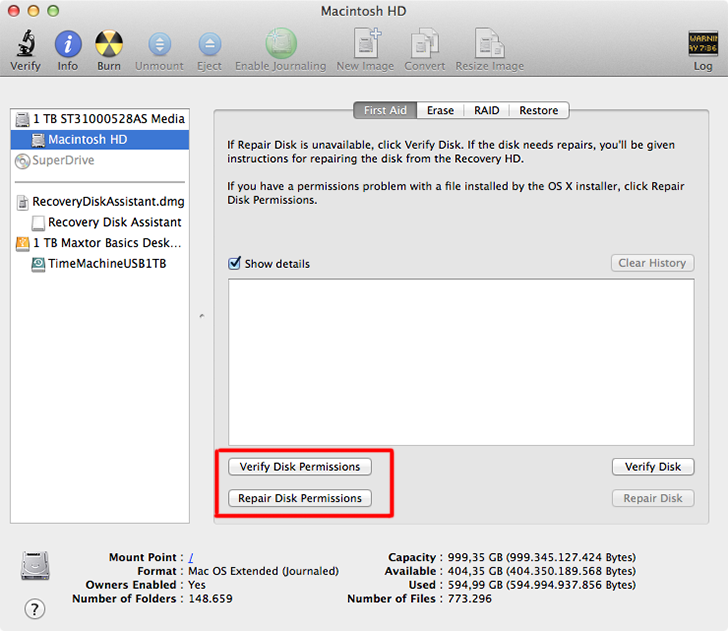The image size is (728, 631).
Task: Switch to the First Aid tab
Action: pyautogui.click(x=385, y=111)
